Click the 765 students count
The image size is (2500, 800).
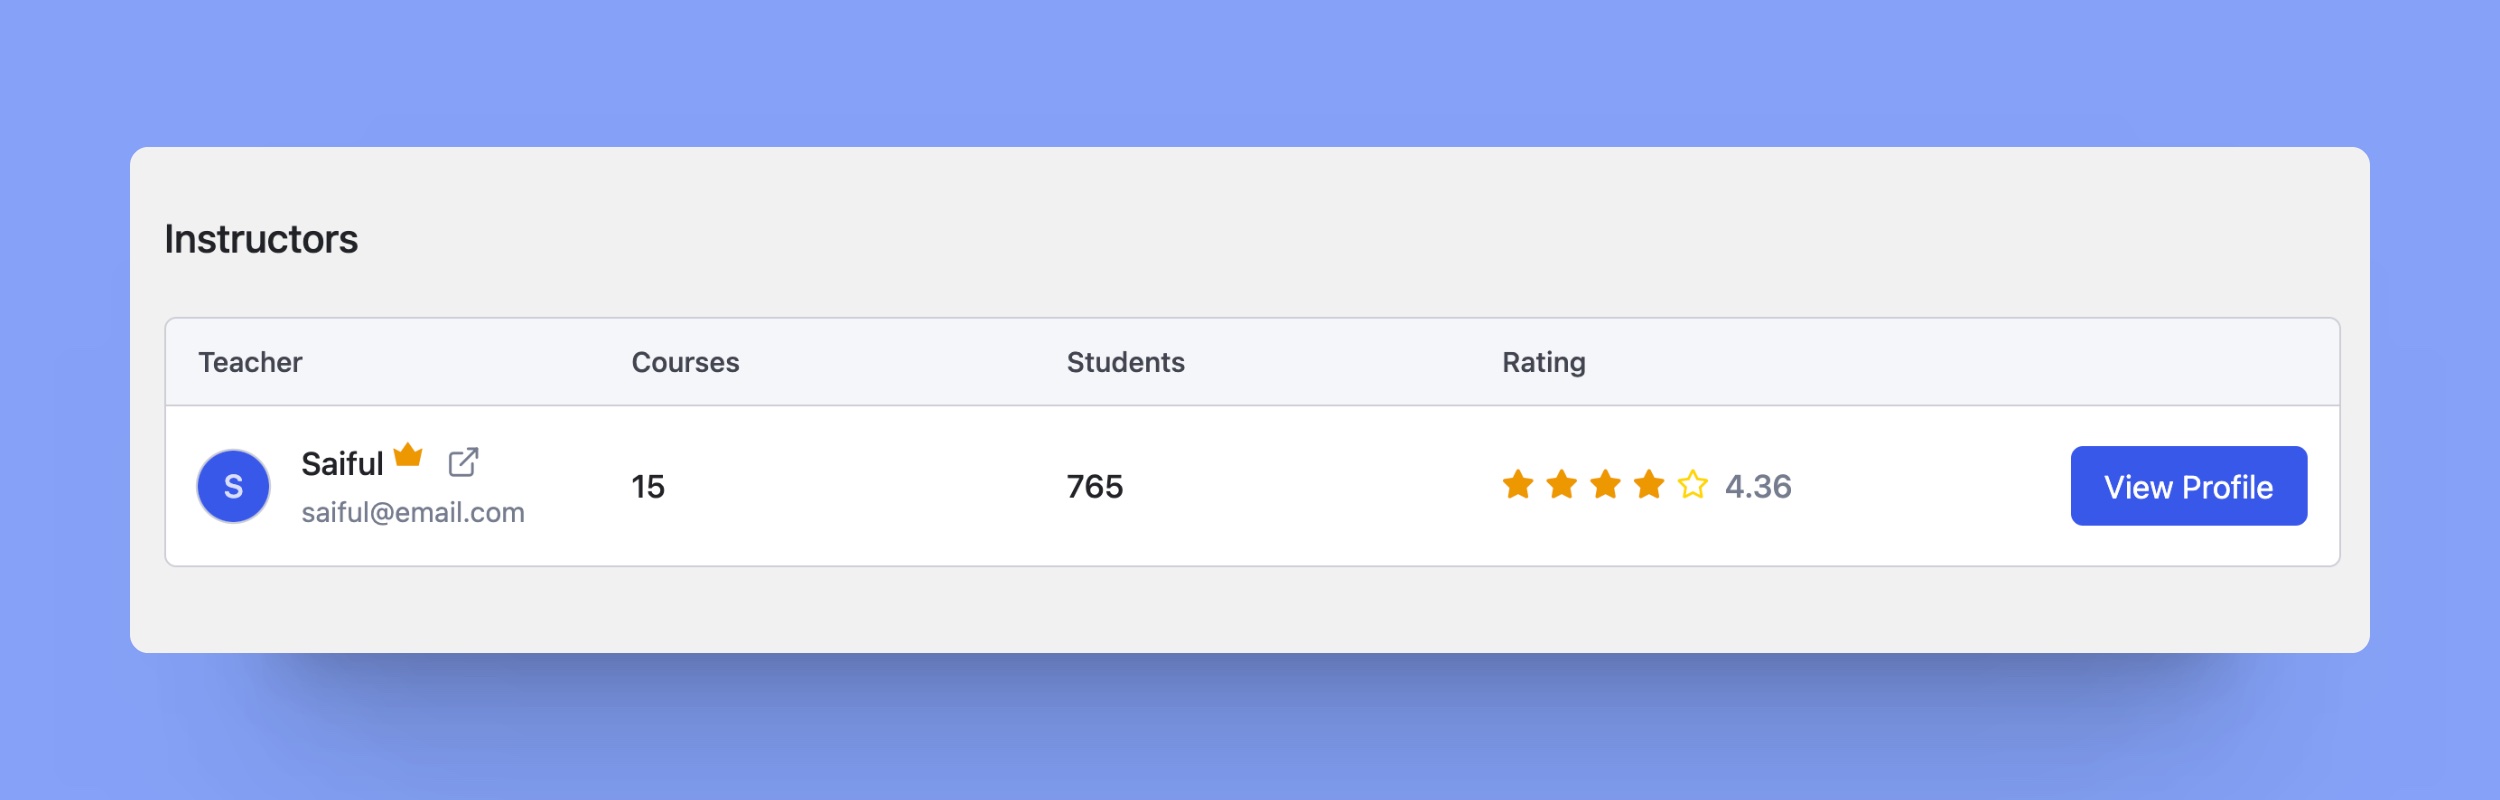[x=1095, y=487]
